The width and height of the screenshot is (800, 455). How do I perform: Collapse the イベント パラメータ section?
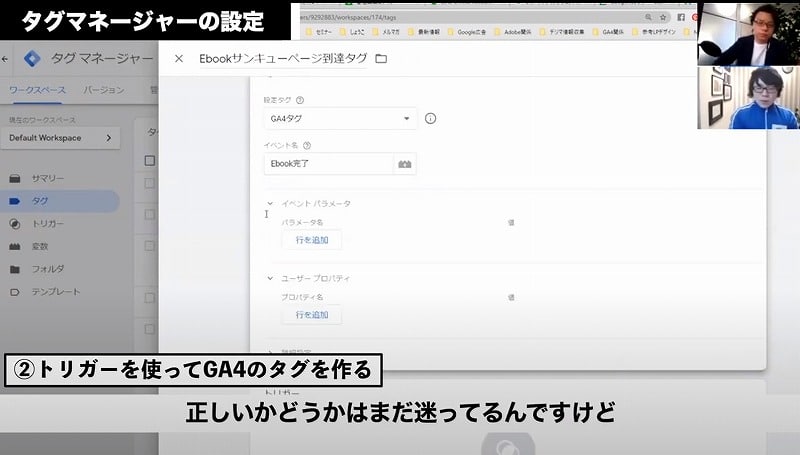point(270,203)
